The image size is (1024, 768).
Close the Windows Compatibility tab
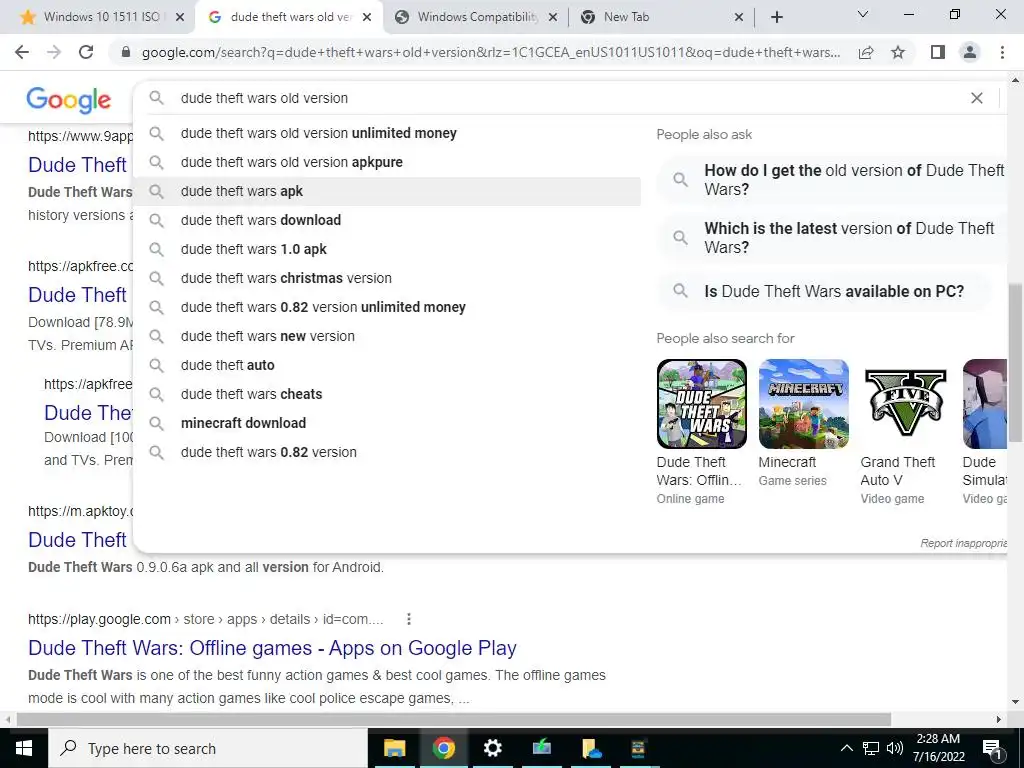coord(553,18)
